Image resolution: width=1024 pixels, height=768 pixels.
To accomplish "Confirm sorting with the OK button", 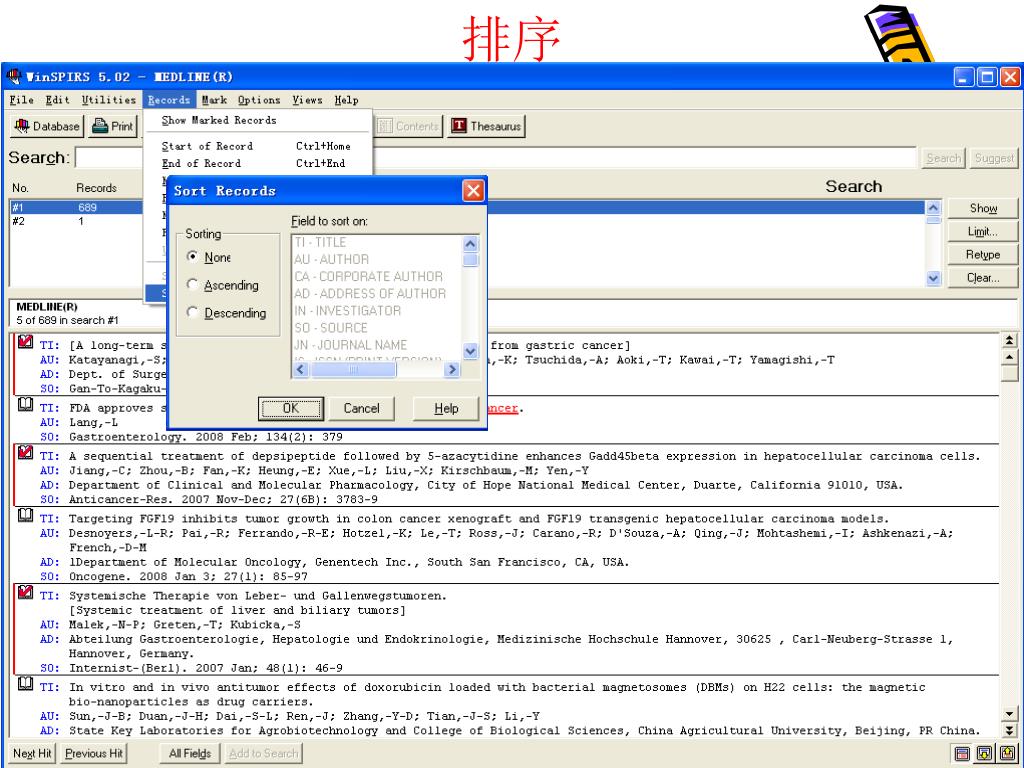I will pyautogui.click(x=291, y=409).
